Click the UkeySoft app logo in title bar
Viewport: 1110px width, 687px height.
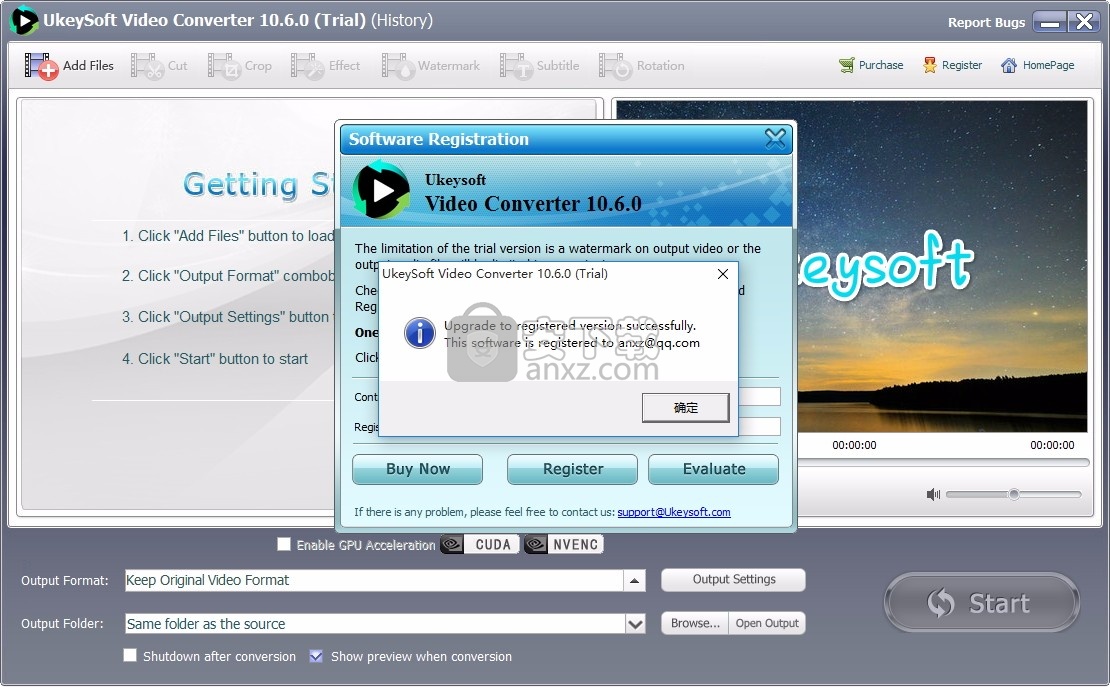pos(23,21)
